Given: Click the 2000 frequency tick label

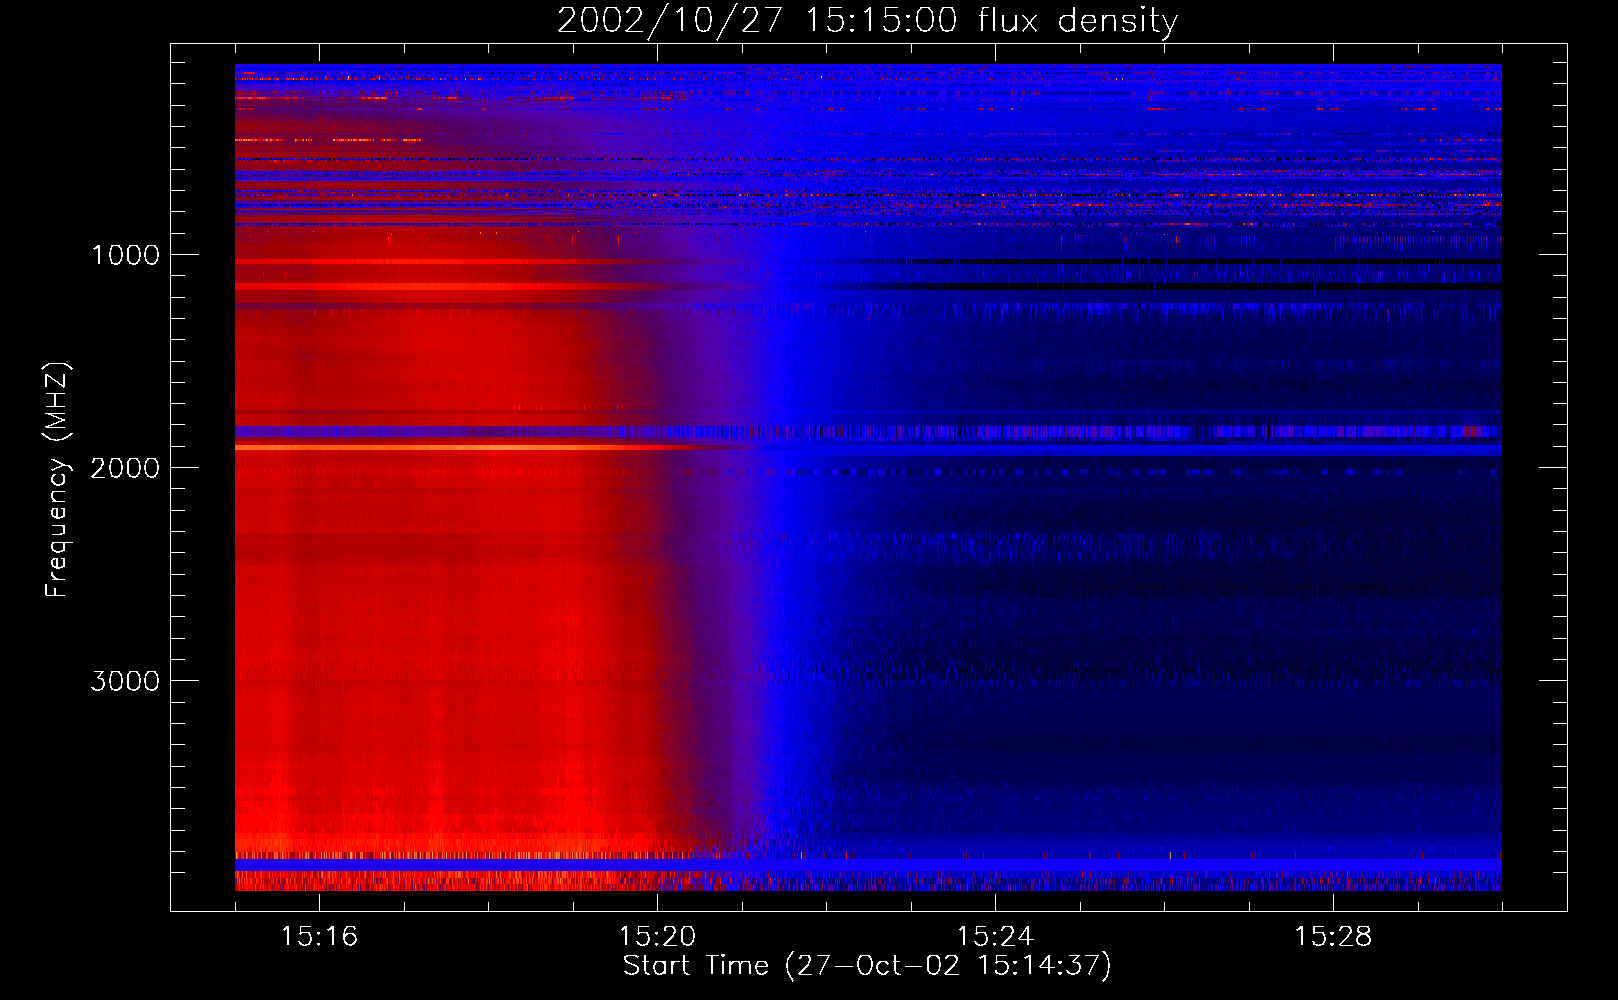Looking at the screenshot, I should [x=125, y=468].
